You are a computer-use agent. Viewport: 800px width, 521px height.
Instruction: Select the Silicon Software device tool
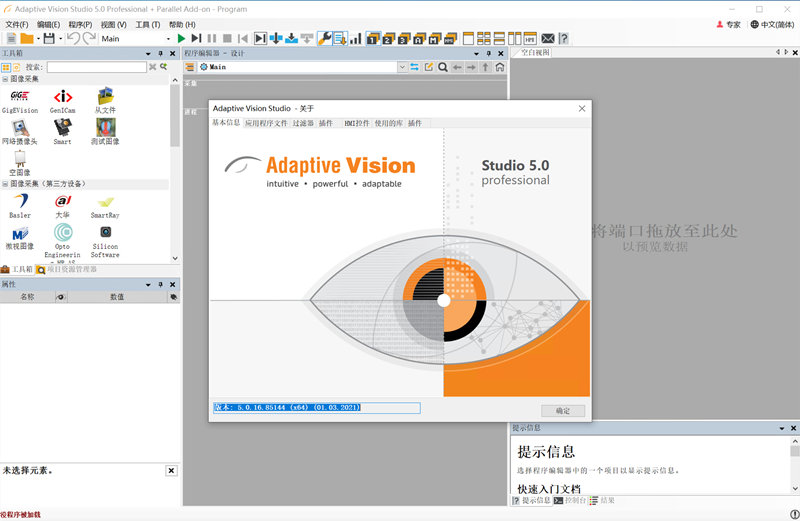pyautogui.click(x=105, y=241)
